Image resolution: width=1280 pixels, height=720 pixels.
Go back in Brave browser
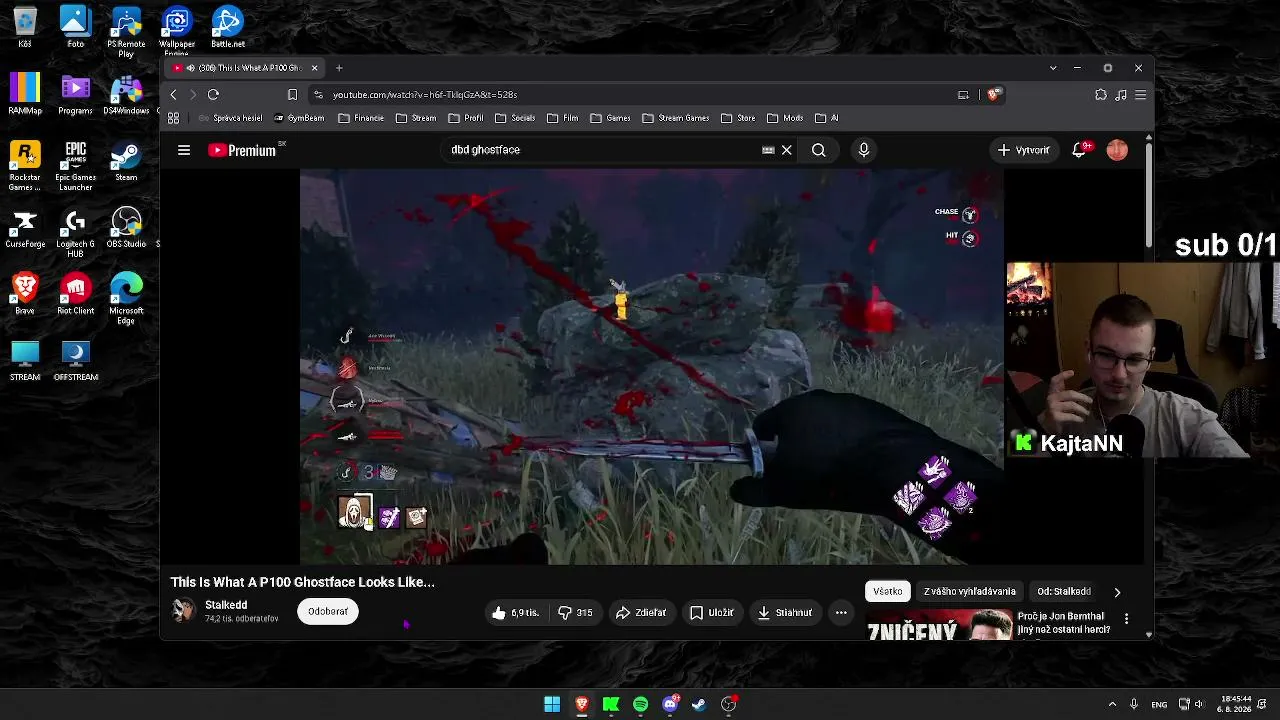[x=173, y=94]
